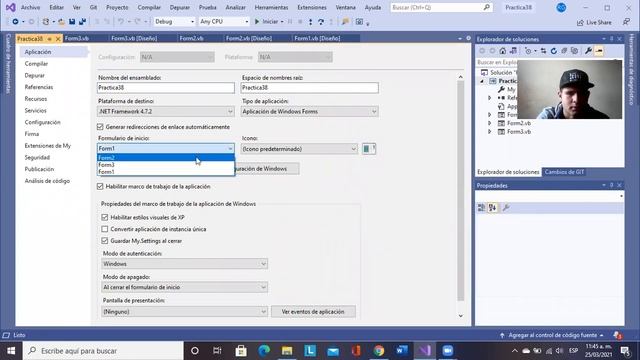Select Form3 in startup form list

click(x=166, y=165)
